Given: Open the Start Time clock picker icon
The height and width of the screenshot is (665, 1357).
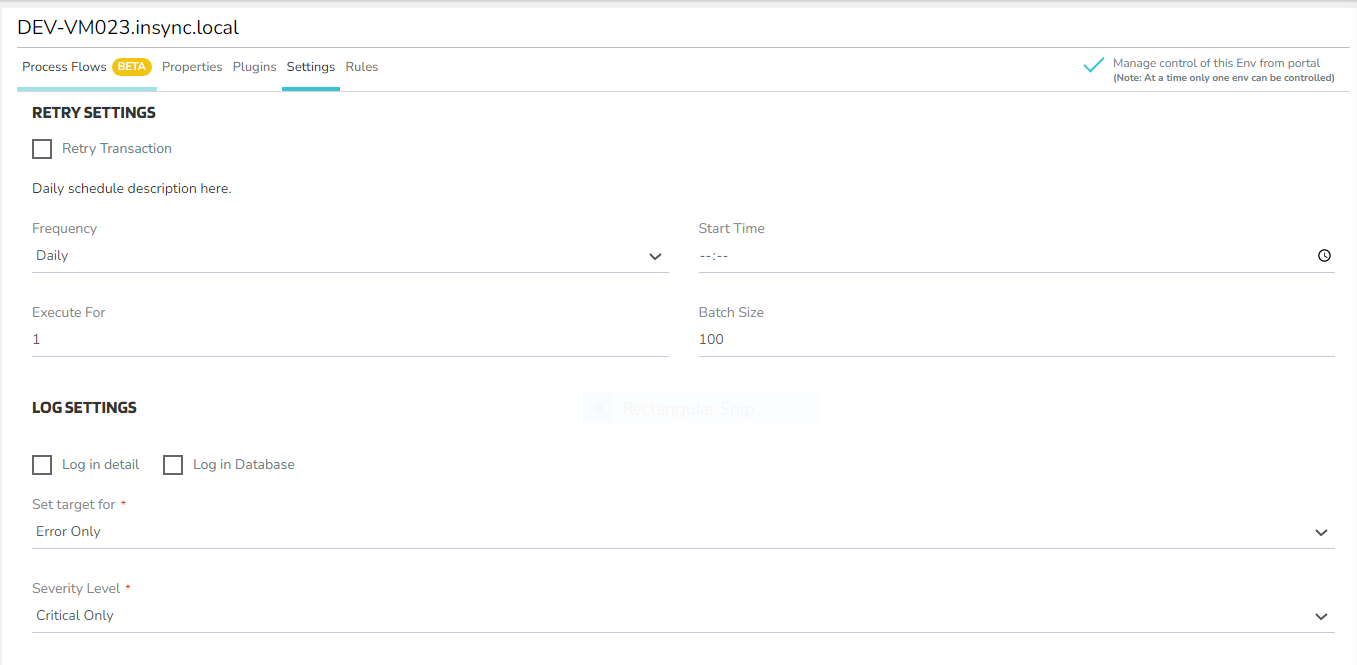Looking at the screenshot, I should coord(1324,256).
